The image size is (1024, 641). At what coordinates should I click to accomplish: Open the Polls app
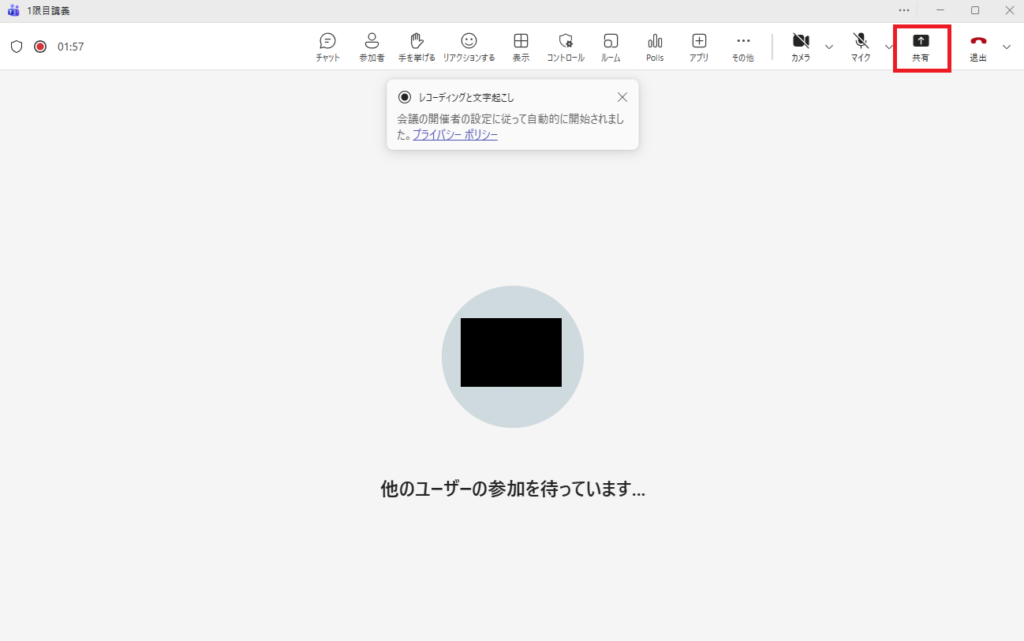(655, 46)
